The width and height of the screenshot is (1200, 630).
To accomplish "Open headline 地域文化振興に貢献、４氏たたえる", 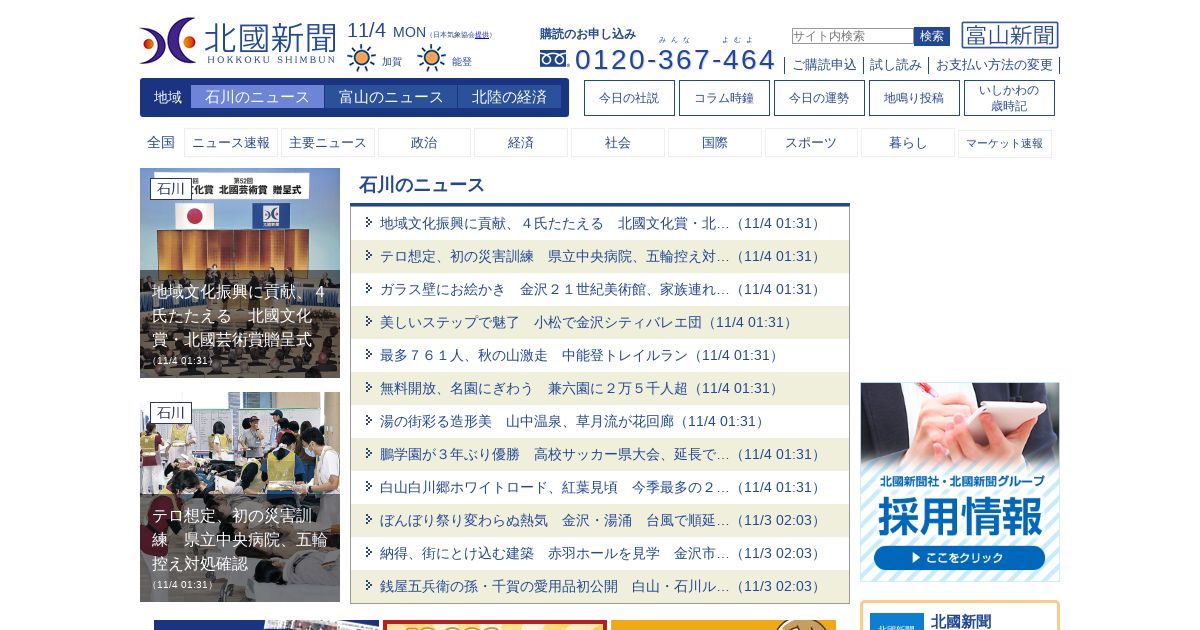I will 600,223.
